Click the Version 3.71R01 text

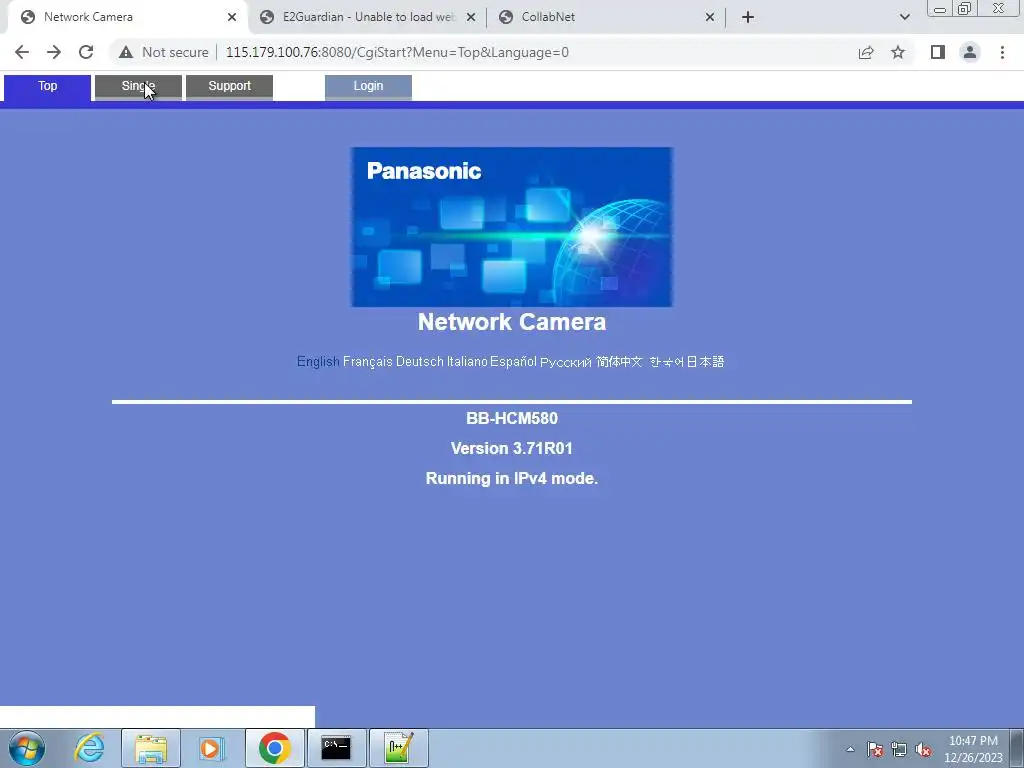point(512,449)
